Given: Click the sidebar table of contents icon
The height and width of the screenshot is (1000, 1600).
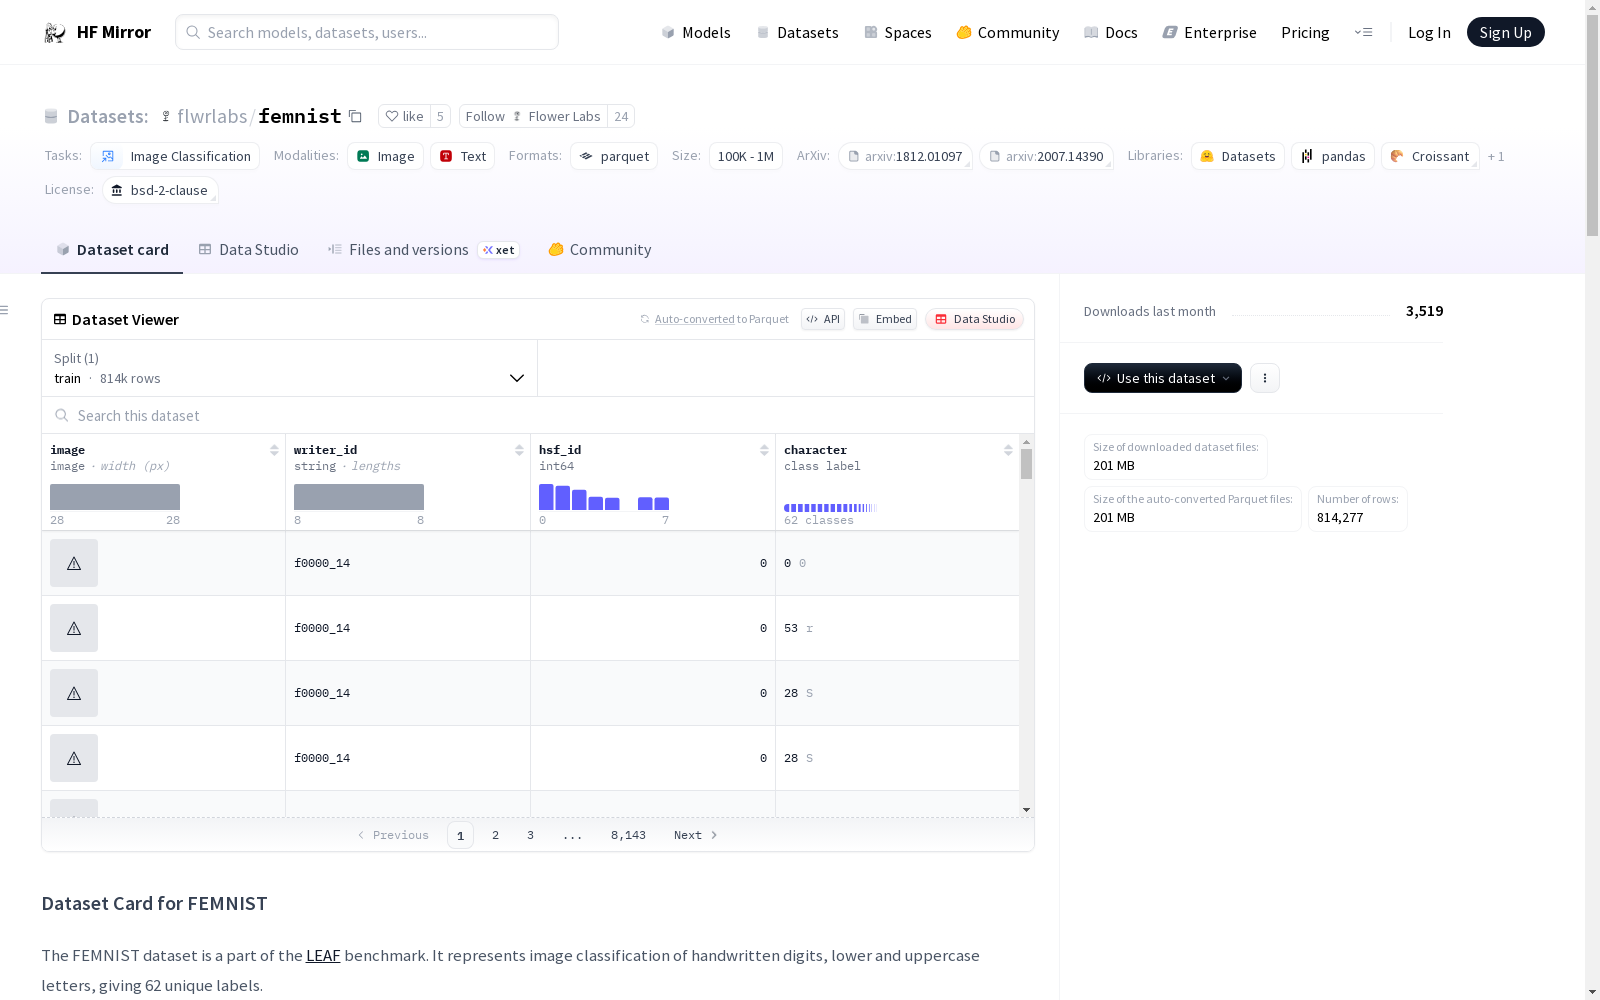Looking at the screenshot, I should [x=5, y=310].
